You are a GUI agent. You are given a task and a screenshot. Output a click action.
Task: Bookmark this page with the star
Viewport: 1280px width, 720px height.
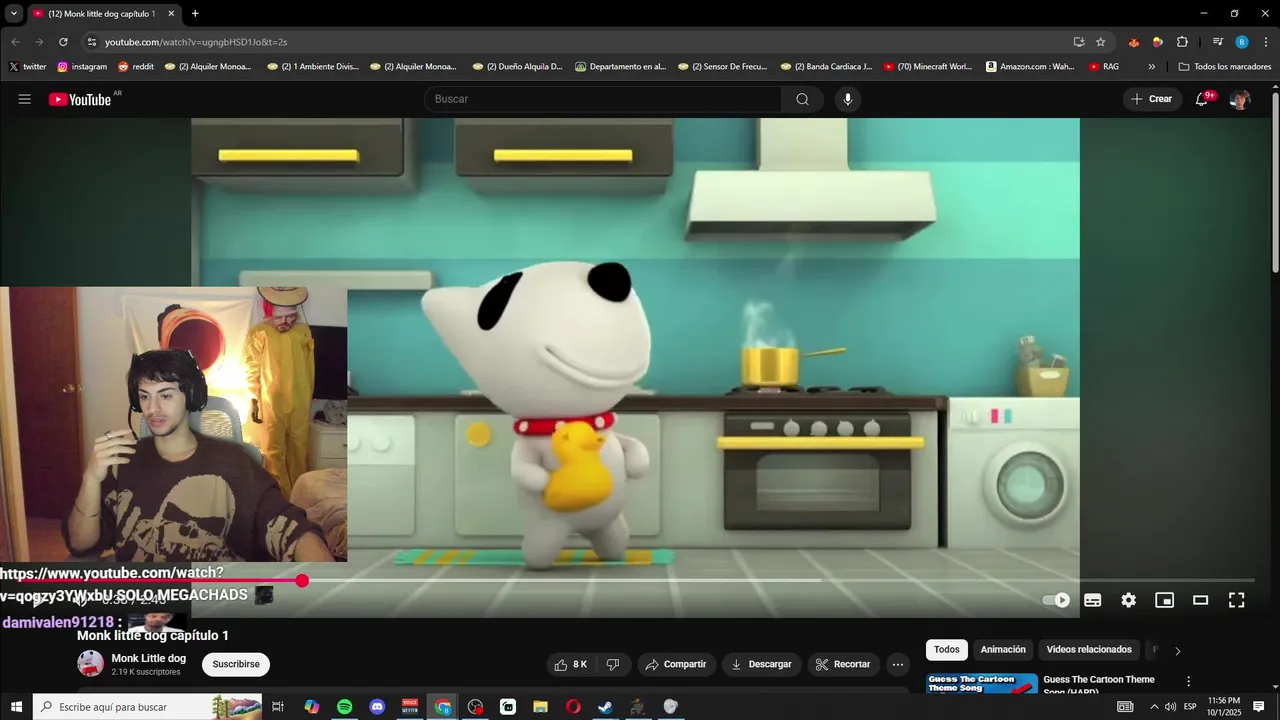click(x=1101, y=42)
